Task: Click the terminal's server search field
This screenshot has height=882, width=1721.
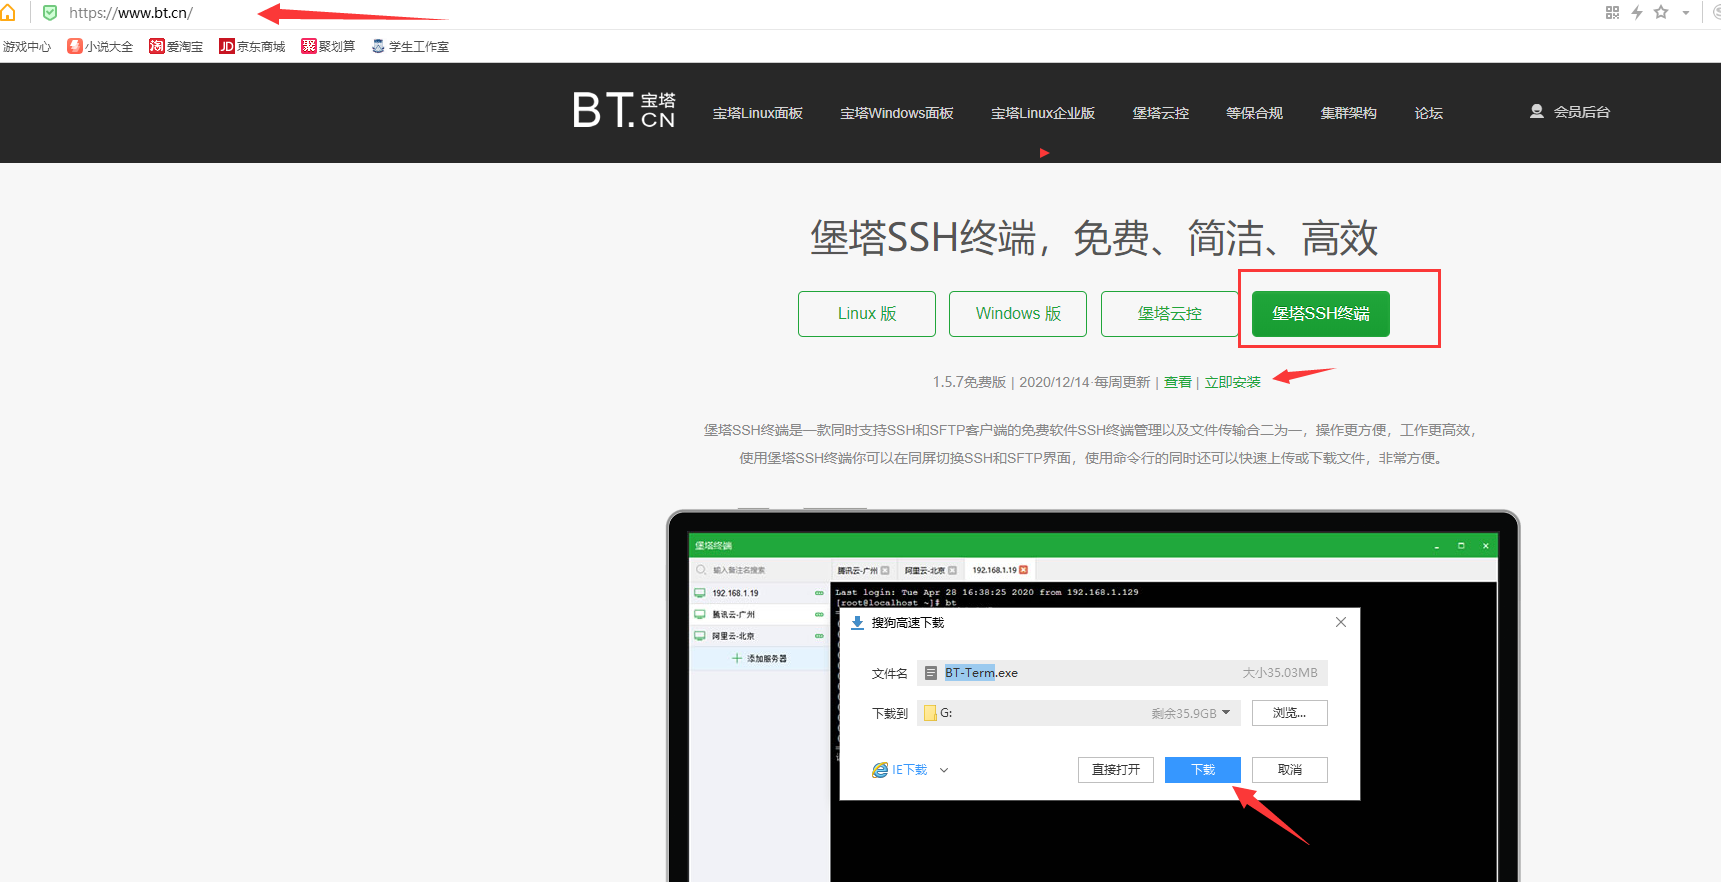Action: pos(760,570)
